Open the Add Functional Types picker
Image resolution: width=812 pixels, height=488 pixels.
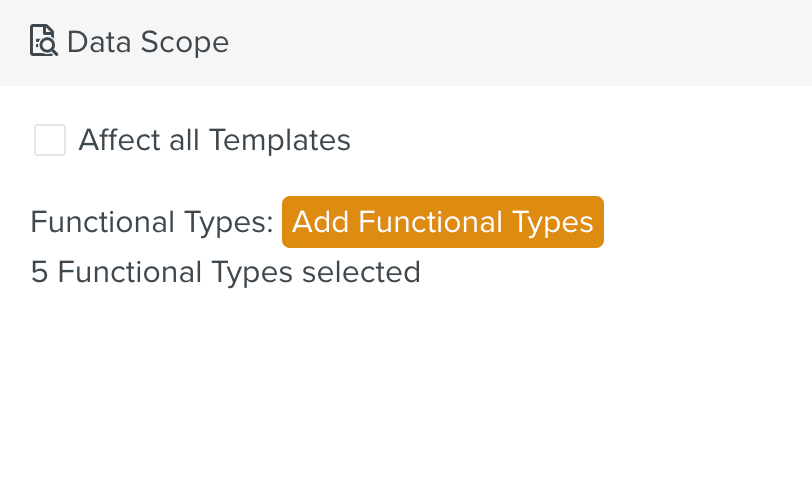click(x=442, y=221)
